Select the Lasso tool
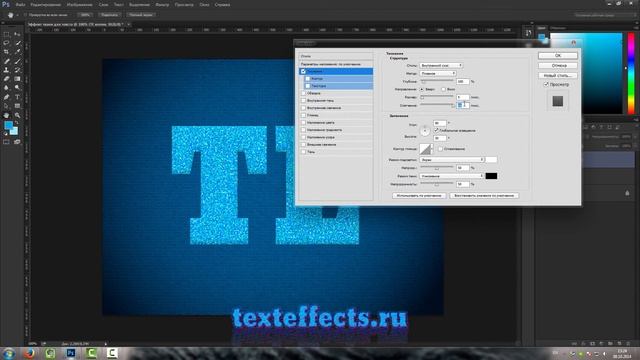 6,43
